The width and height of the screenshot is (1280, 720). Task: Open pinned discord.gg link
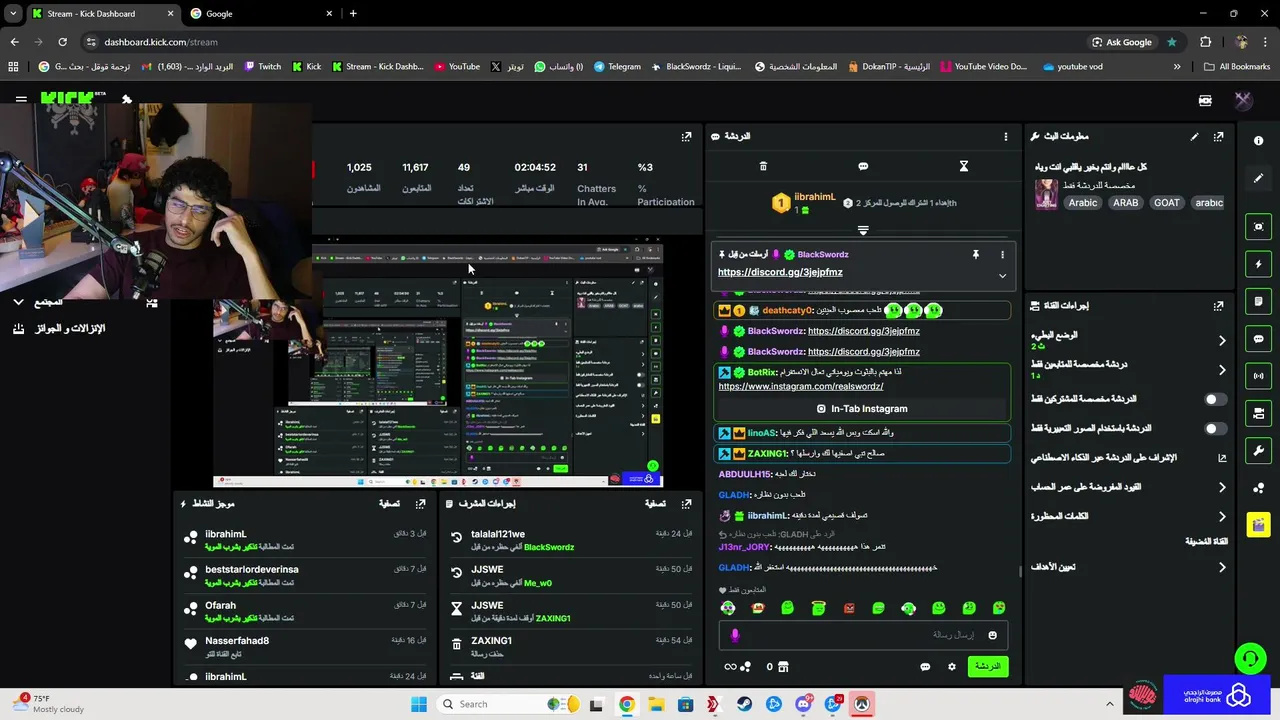780,272
